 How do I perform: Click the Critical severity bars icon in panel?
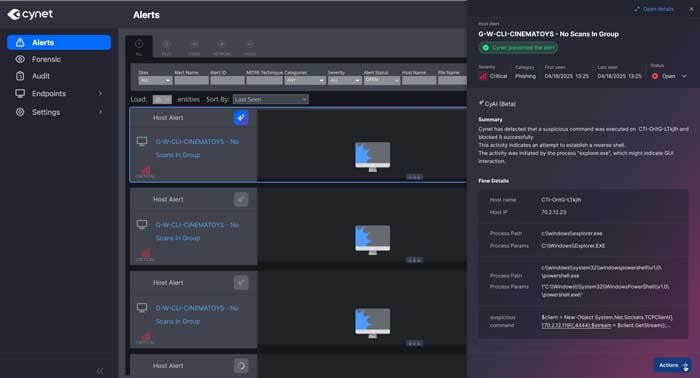(x=483, y=76)
